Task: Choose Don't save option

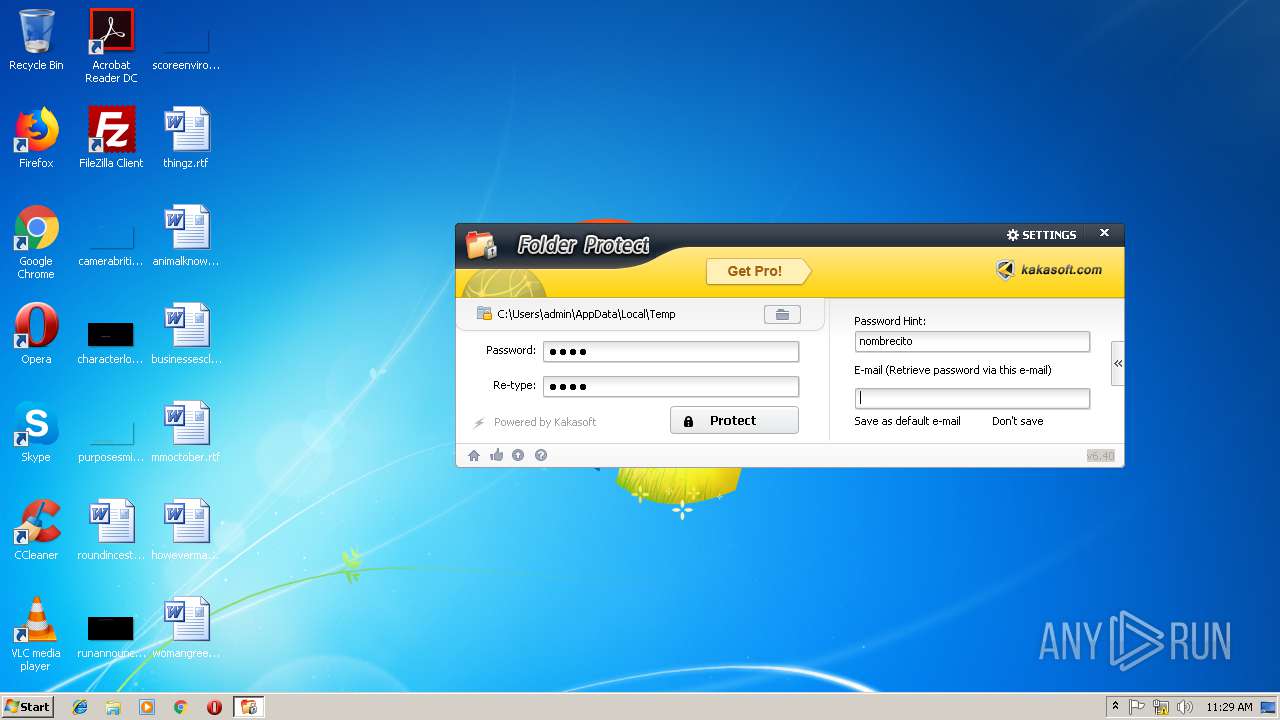Action: (x=1017, y=421)
